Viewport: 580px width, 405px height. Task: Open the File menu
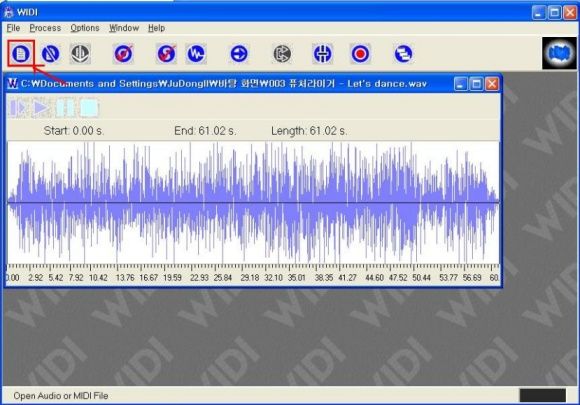click(13, 28)
